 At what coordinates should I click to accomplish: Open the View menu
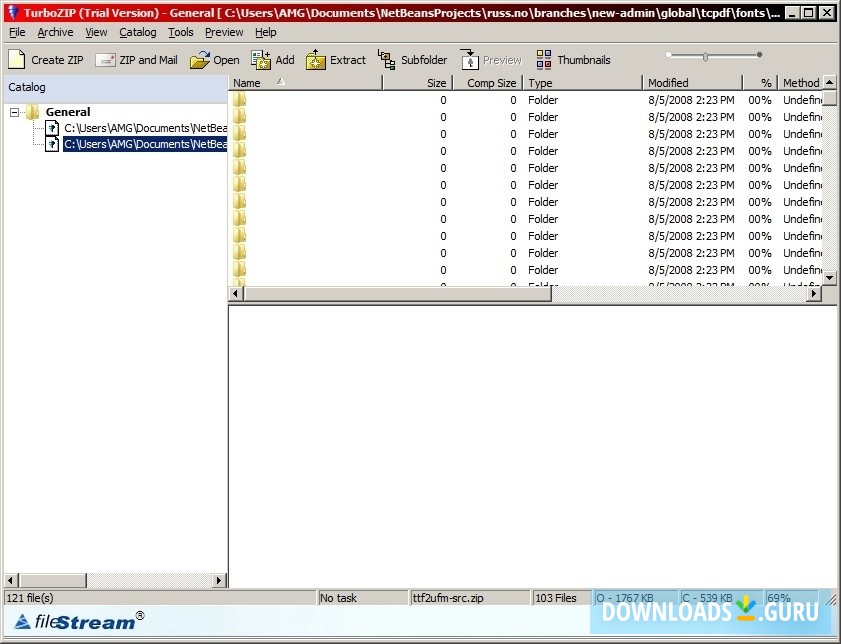click(x=96, y=32)
